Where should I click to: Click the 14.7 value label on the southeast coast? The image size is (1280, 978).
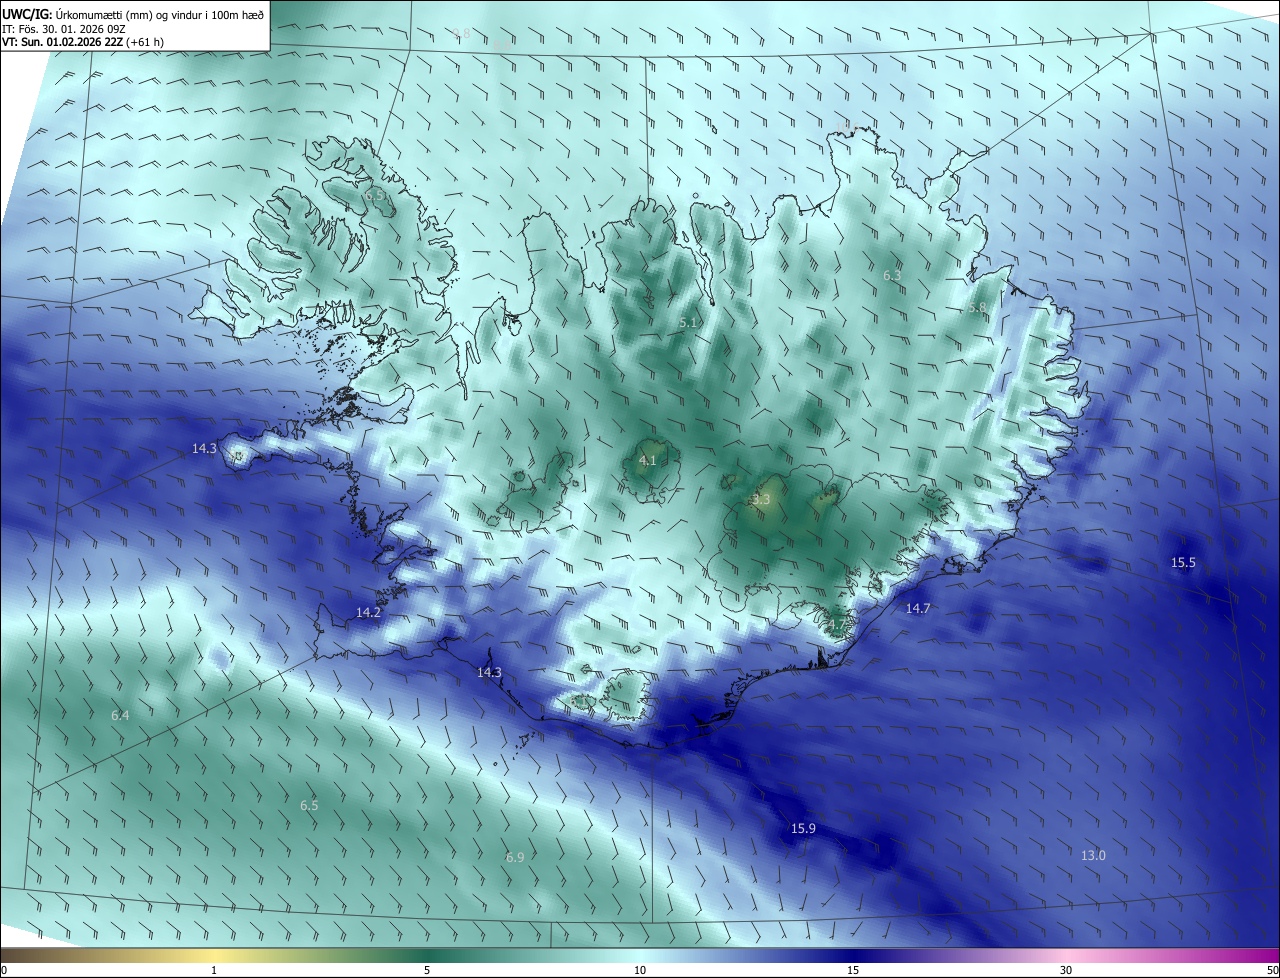coord(917,608)
